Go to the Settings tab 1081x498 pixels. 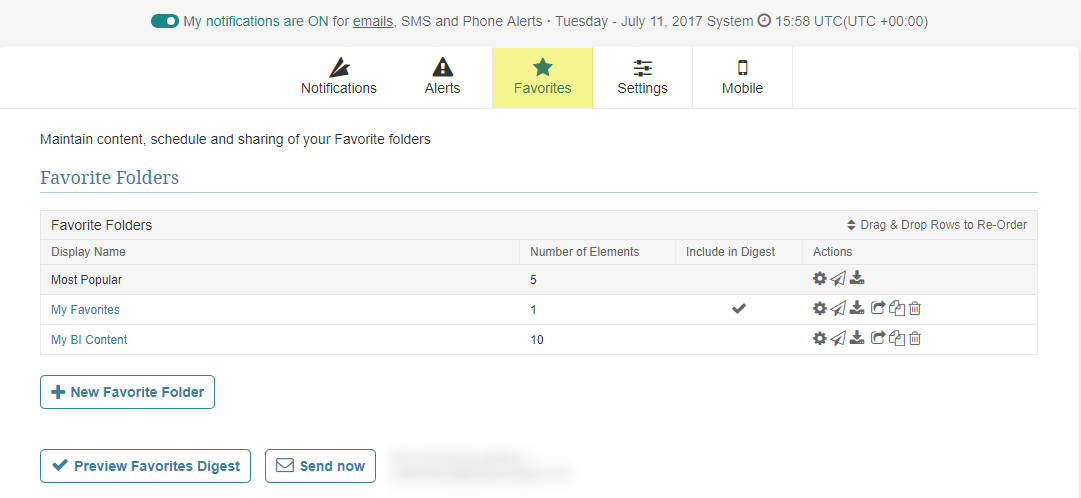tap(642, 78)
